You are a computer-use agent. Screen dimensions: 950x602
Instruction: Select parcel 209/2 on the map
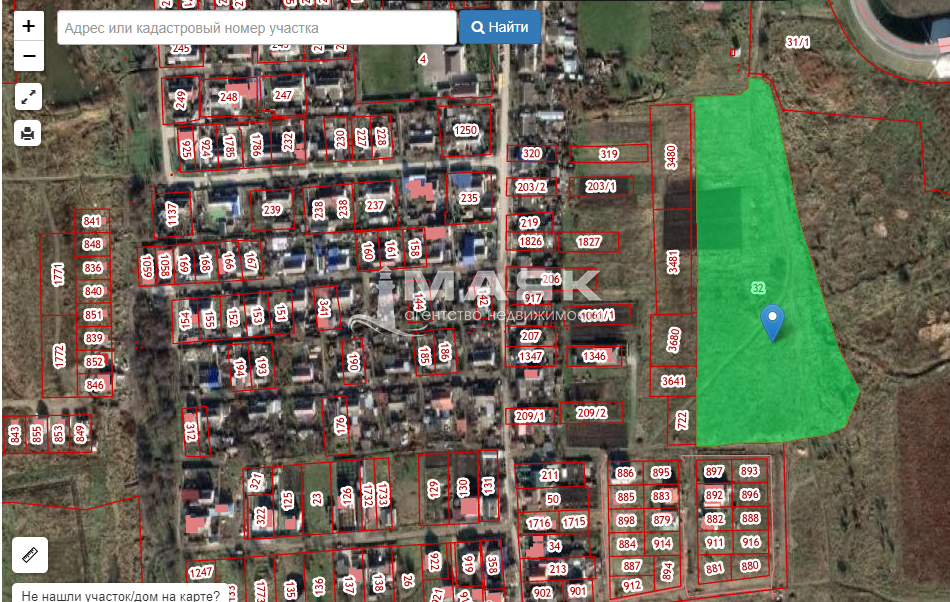591,412
